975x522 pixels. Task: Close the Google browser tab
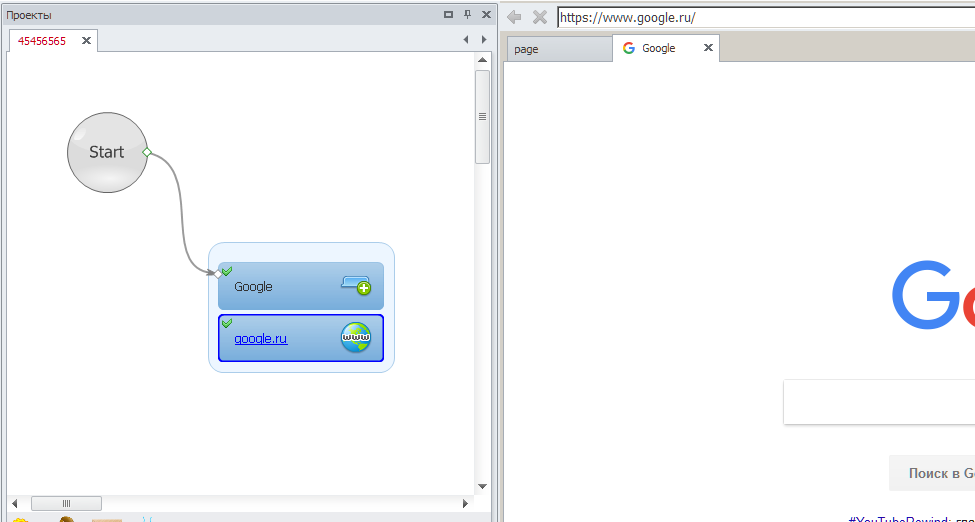[708, 47]
